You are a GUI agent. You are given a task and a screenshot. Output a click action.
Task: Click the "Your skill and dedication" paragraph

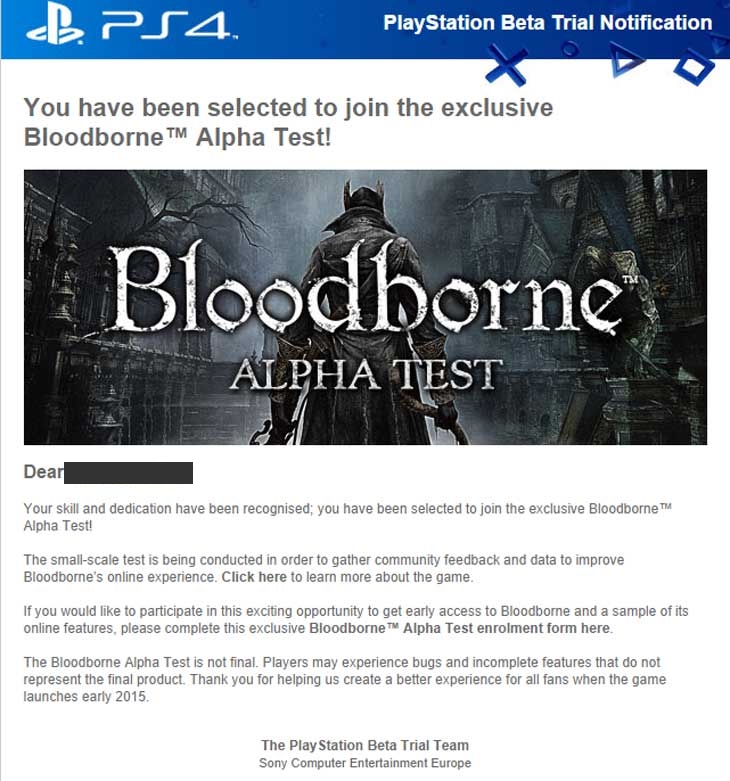click(348, 517)
